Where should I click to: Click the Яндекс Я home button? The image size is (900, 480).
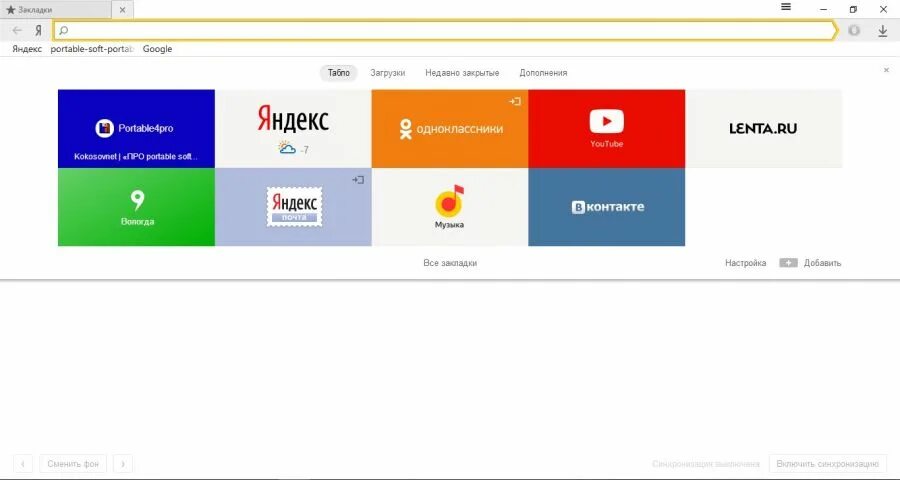point(38,30)
